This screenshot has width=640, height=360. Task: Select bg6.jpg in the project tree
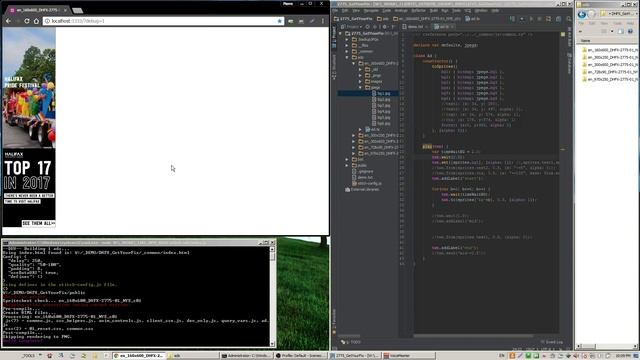tap(381, 123)
